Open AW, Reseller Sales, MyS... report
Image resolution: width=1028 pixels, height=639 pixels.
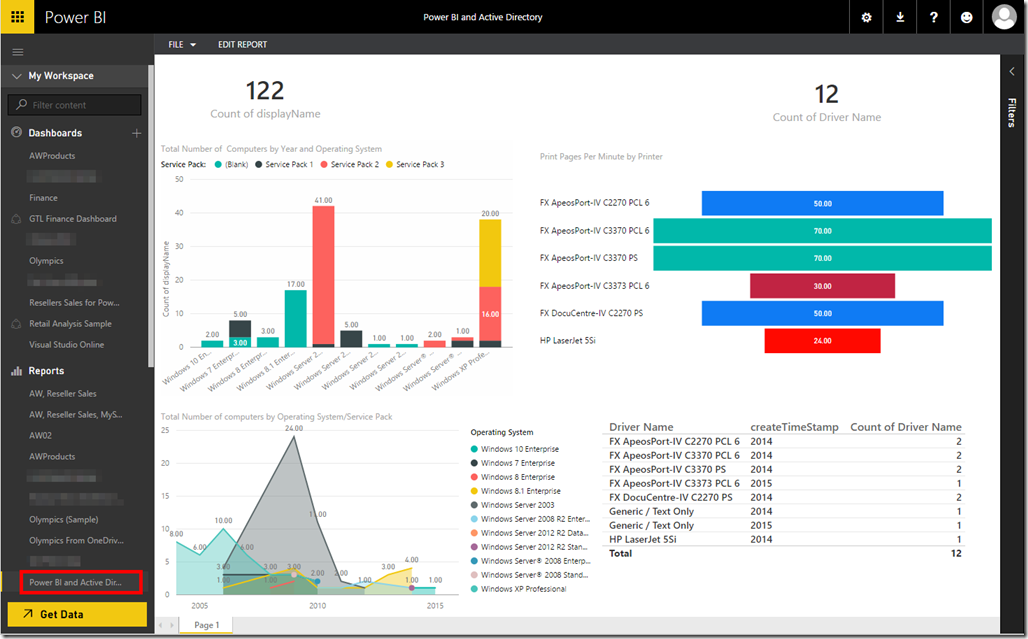tap(75, 415)
